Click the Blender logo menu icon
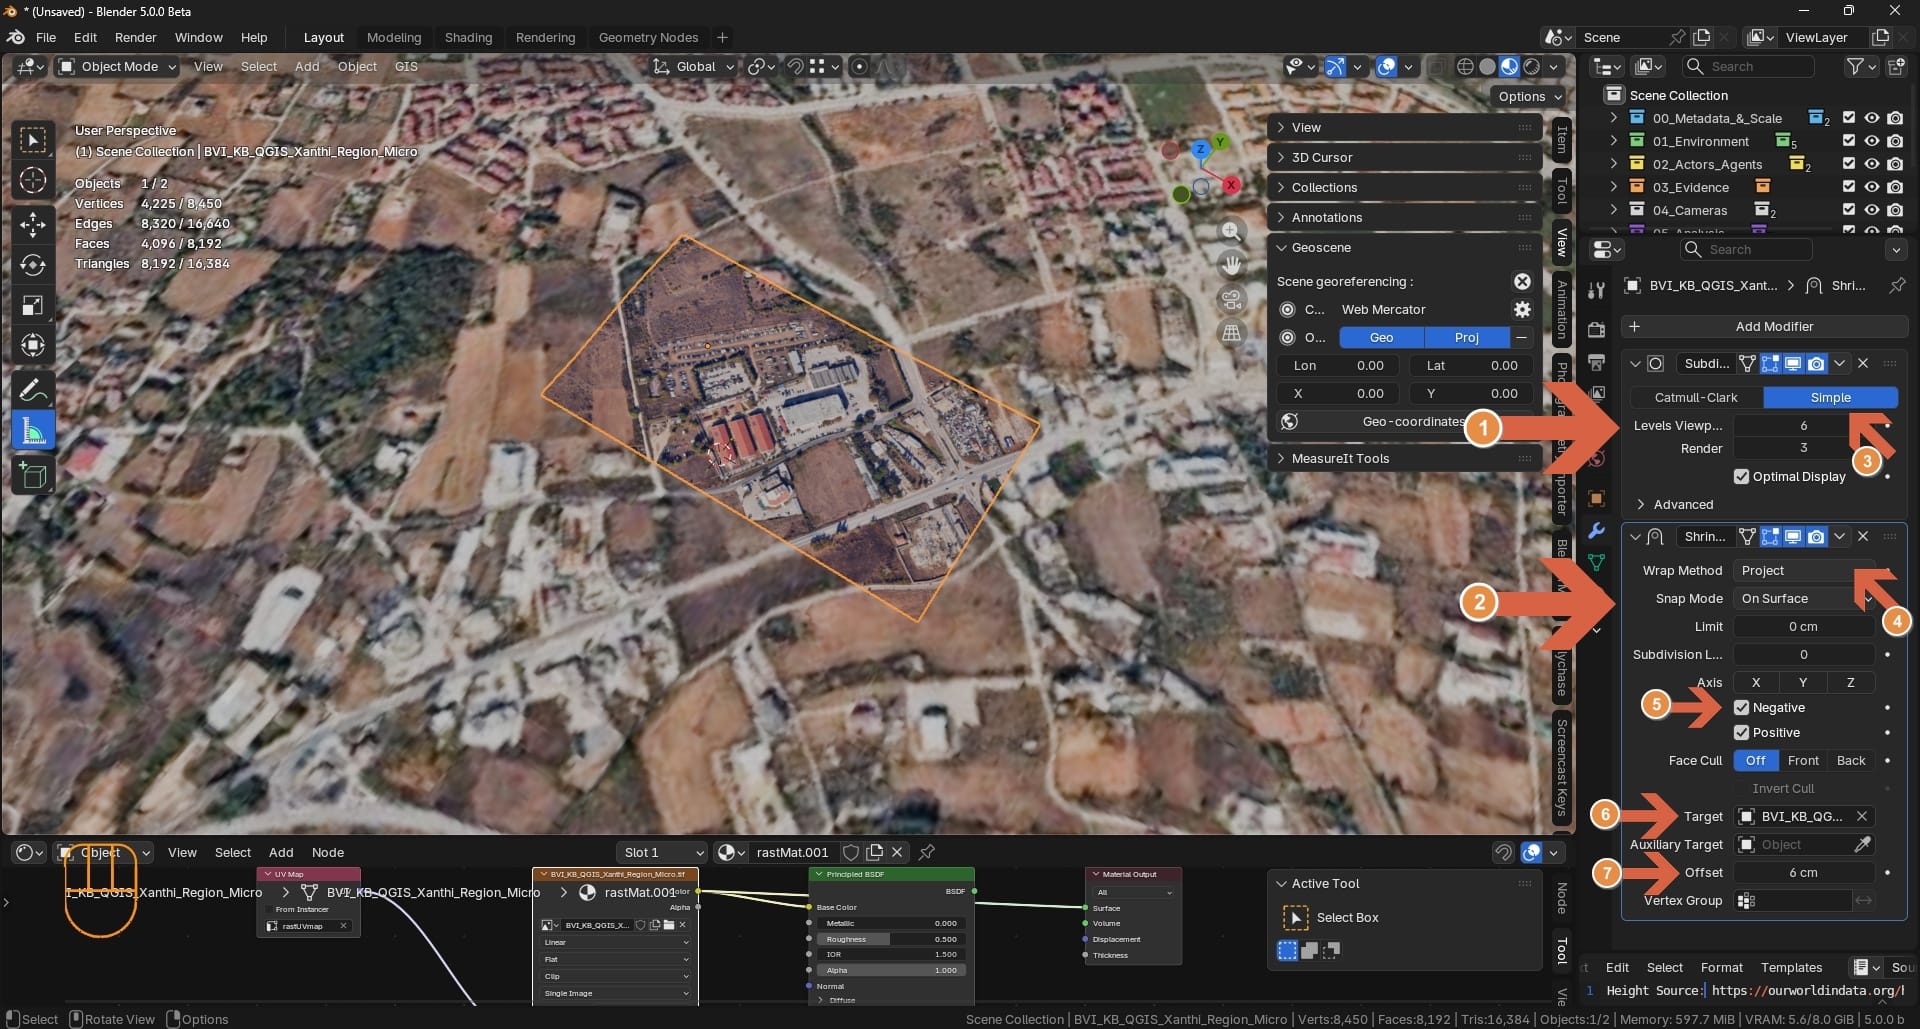1920x1029 pixels. coord(16,38)
